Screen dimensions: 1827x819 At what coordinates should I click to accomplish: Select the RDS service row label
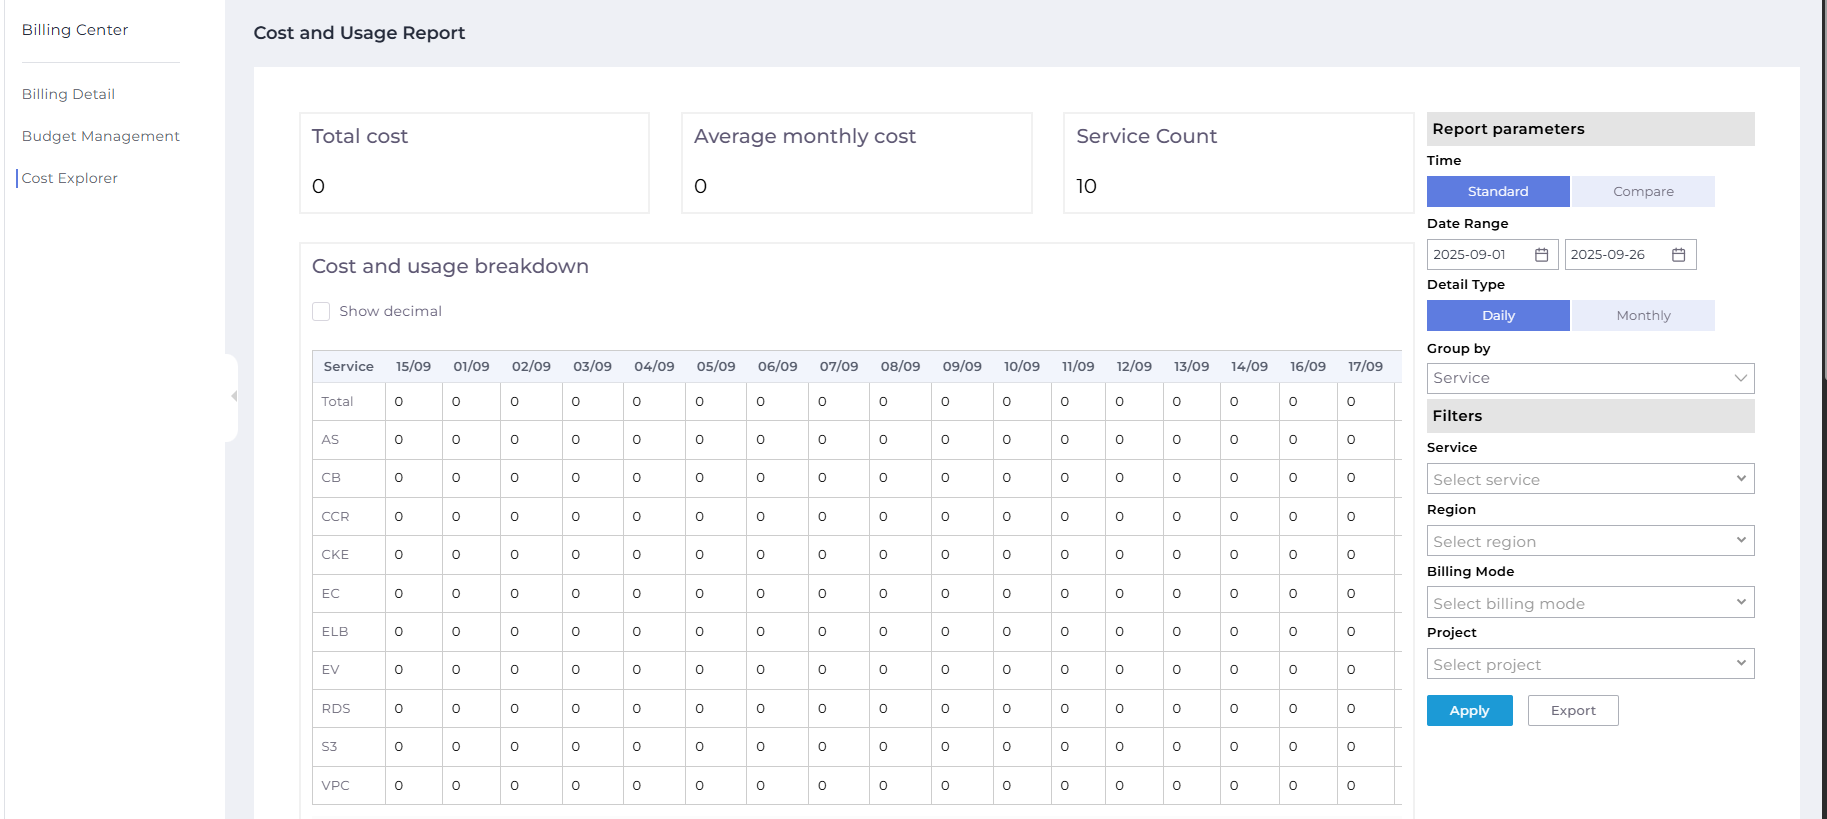[336, 708]
